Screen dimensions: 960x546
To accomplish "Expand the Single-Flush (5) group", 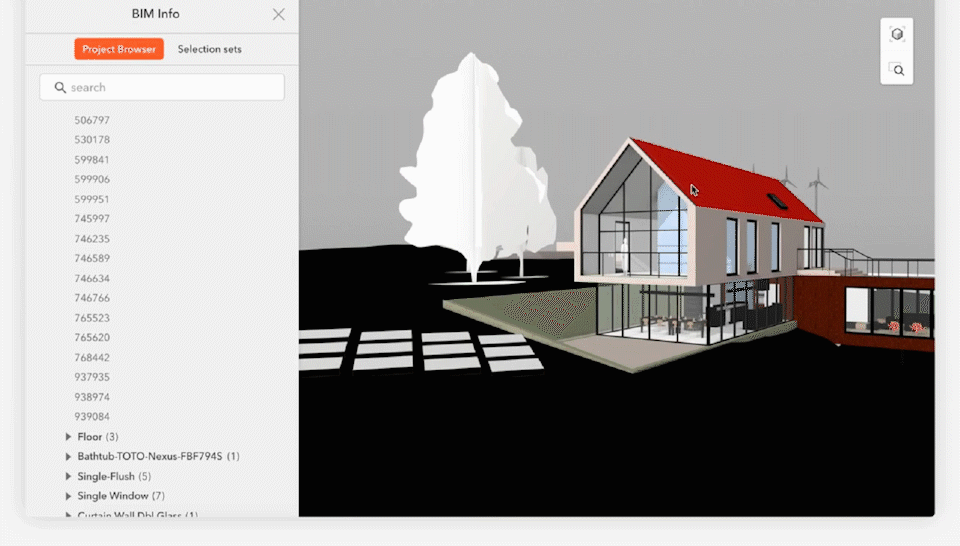I will [x=68, y=477].
